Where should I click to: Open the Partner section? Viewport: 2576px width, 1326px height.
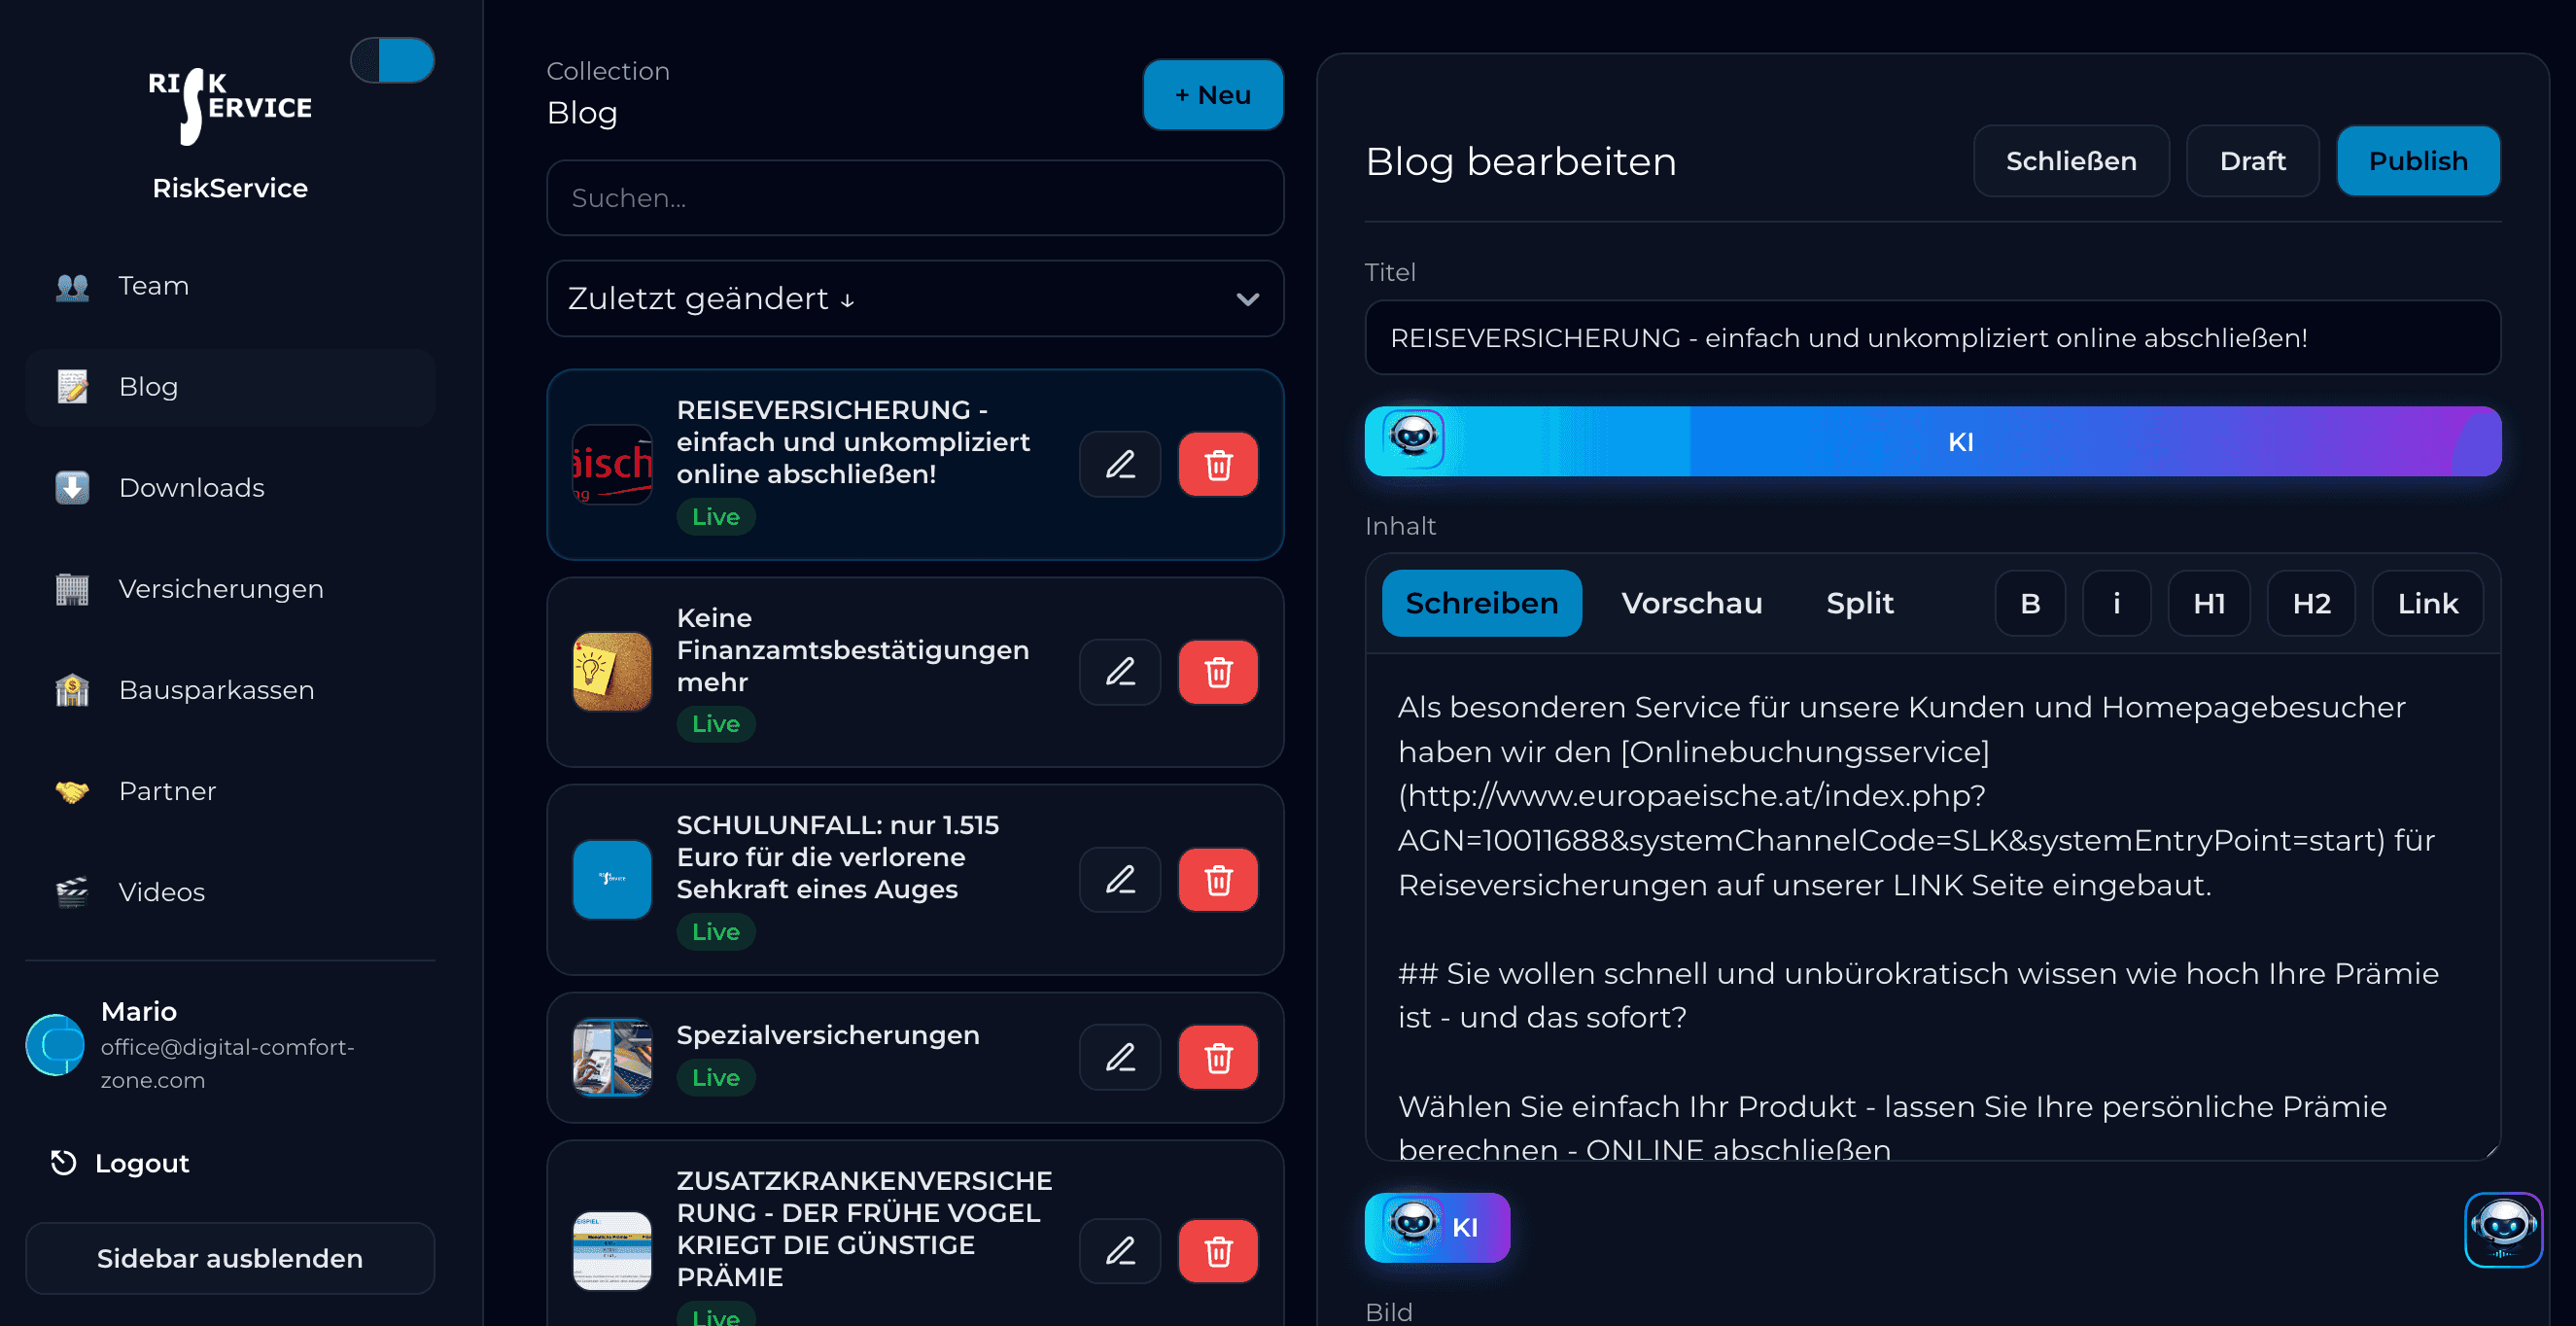tap(167, 791)
